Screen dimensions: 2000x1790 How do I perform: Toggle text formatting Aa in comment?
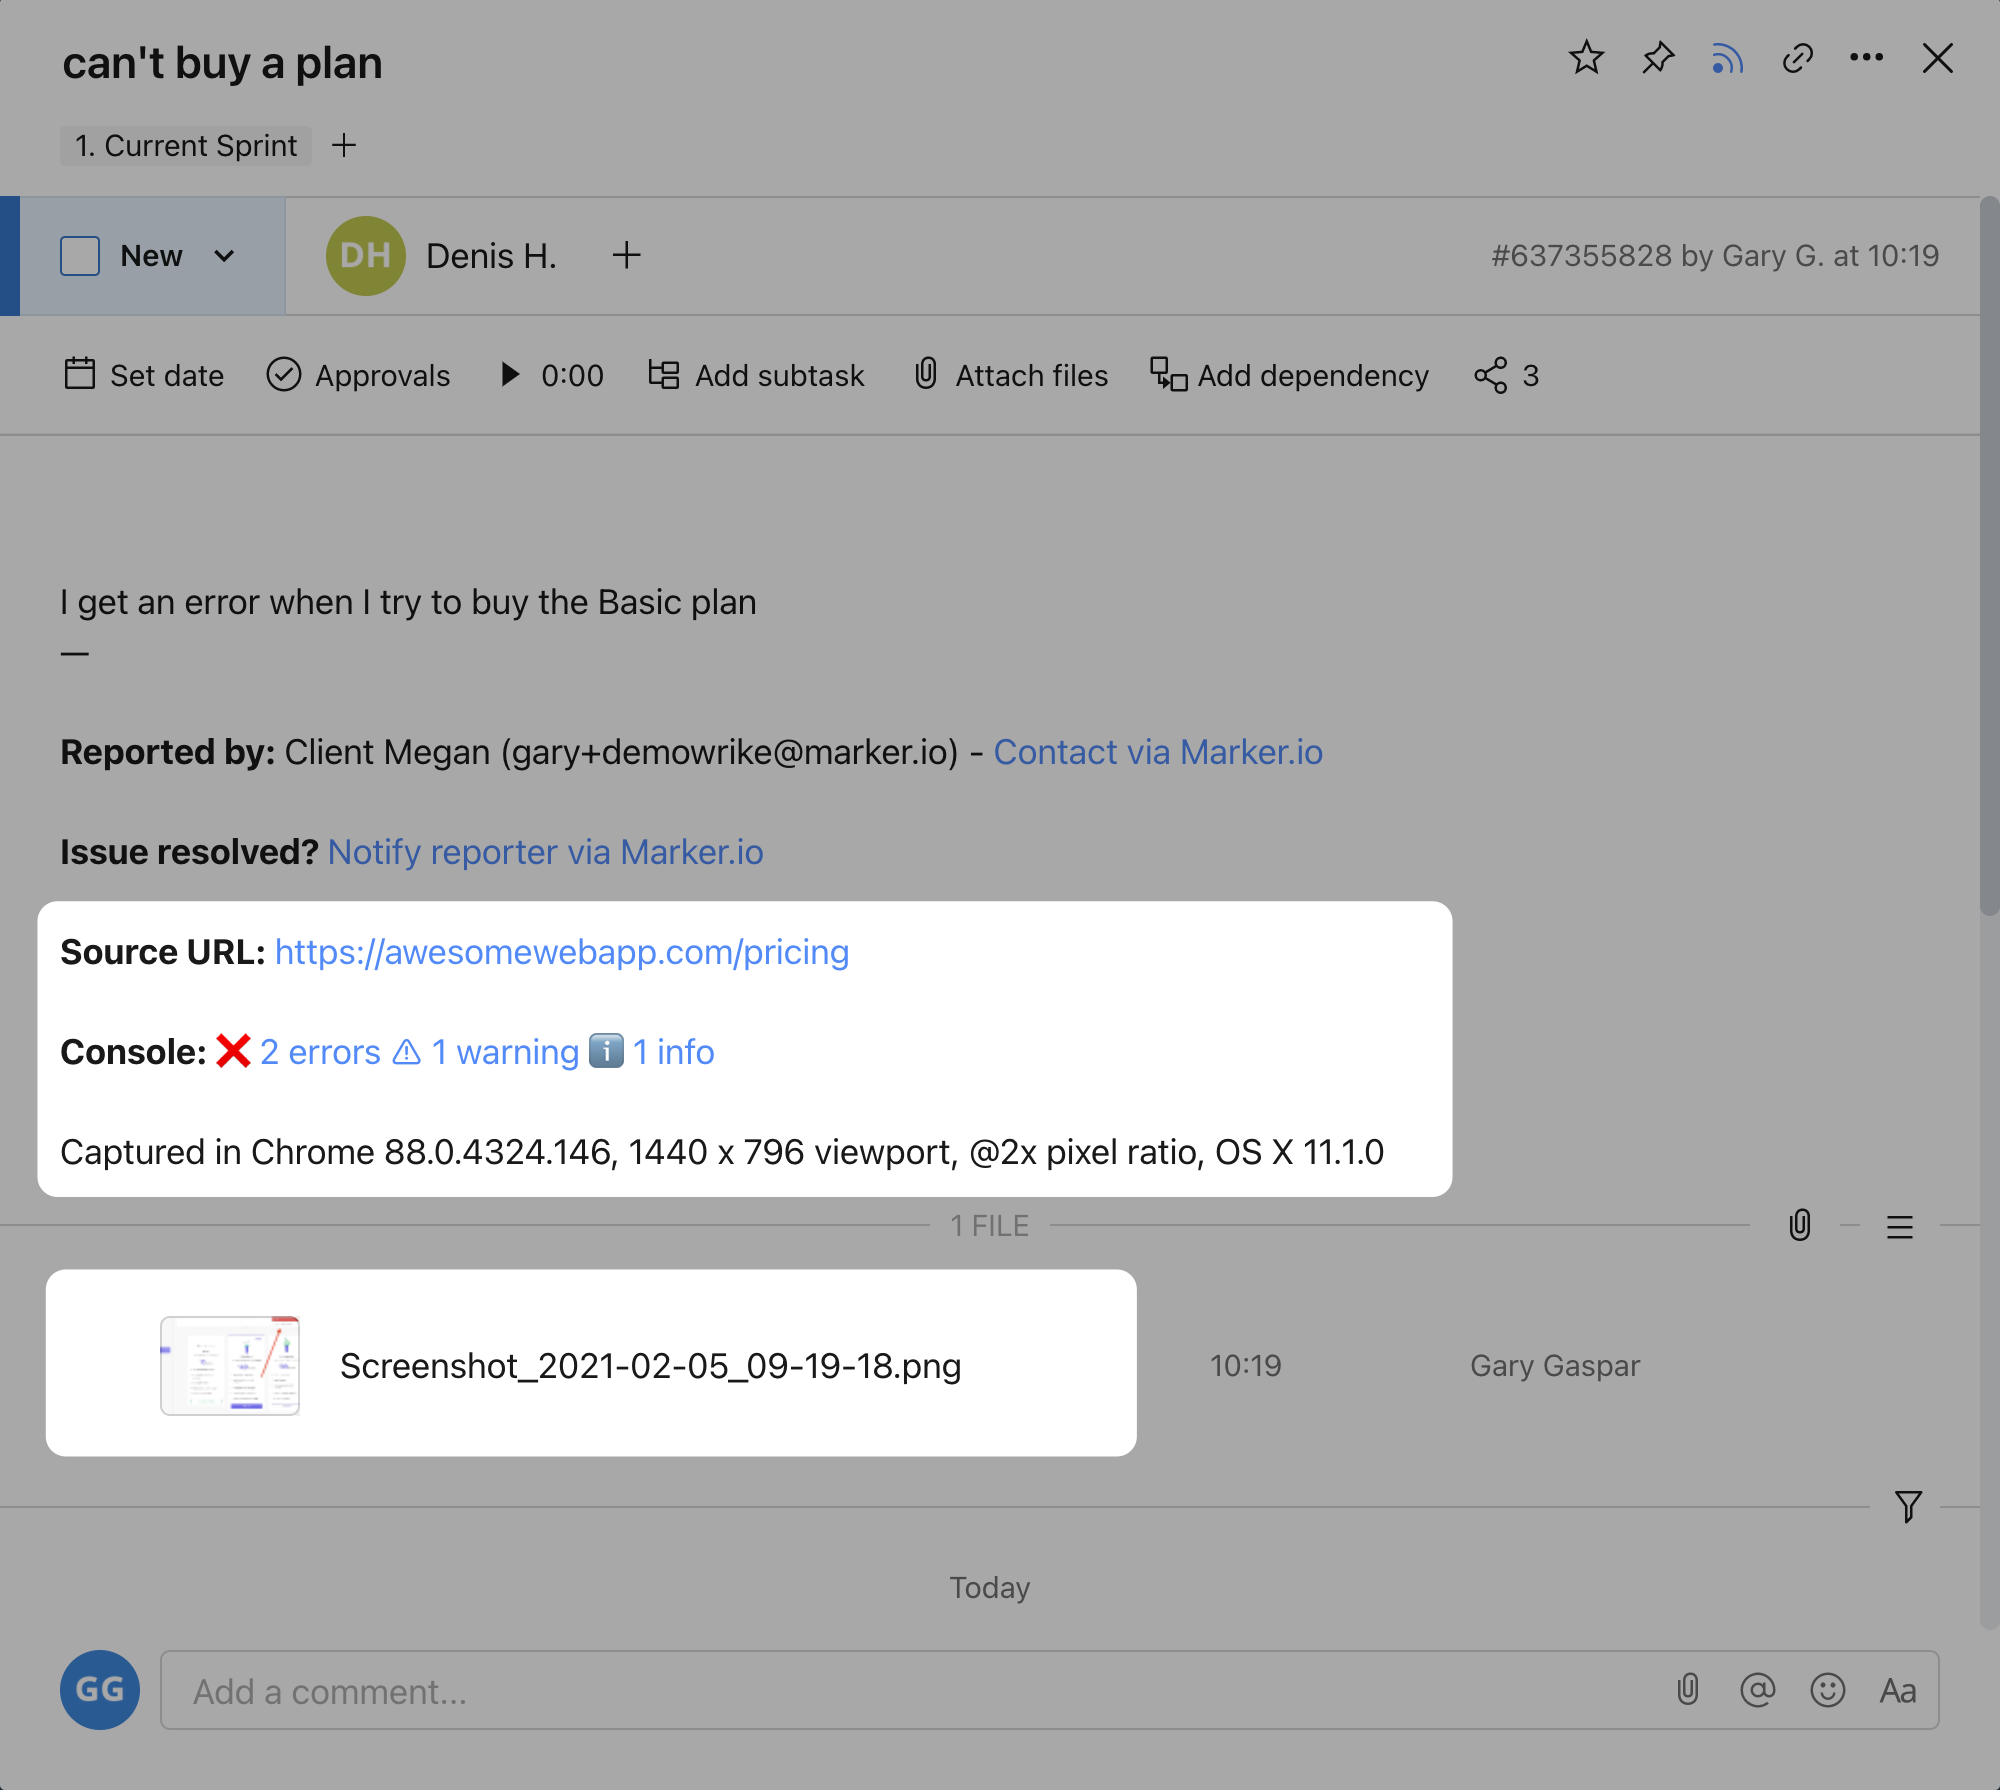1897,1691
